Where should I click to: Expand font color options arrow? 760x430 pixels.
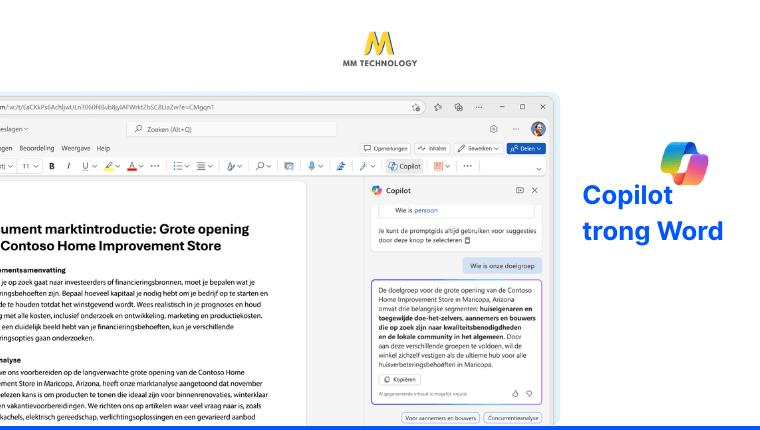pos(141,166)
